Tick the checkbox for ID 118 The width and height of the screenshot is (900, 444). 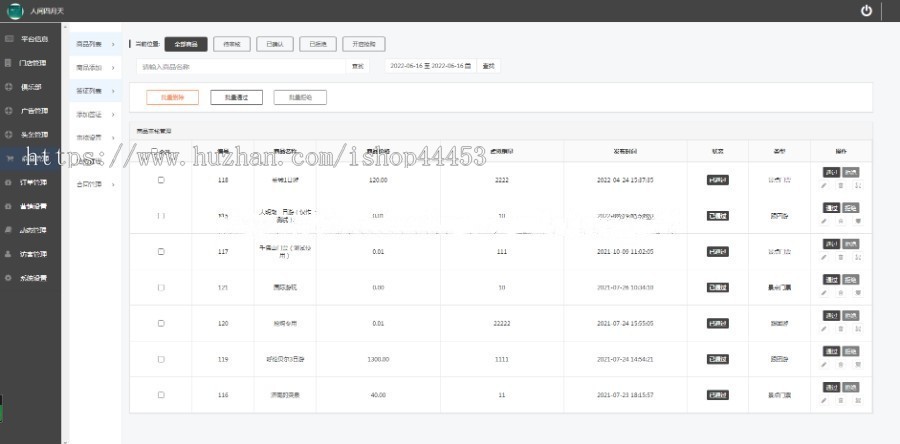click(161, 180)
